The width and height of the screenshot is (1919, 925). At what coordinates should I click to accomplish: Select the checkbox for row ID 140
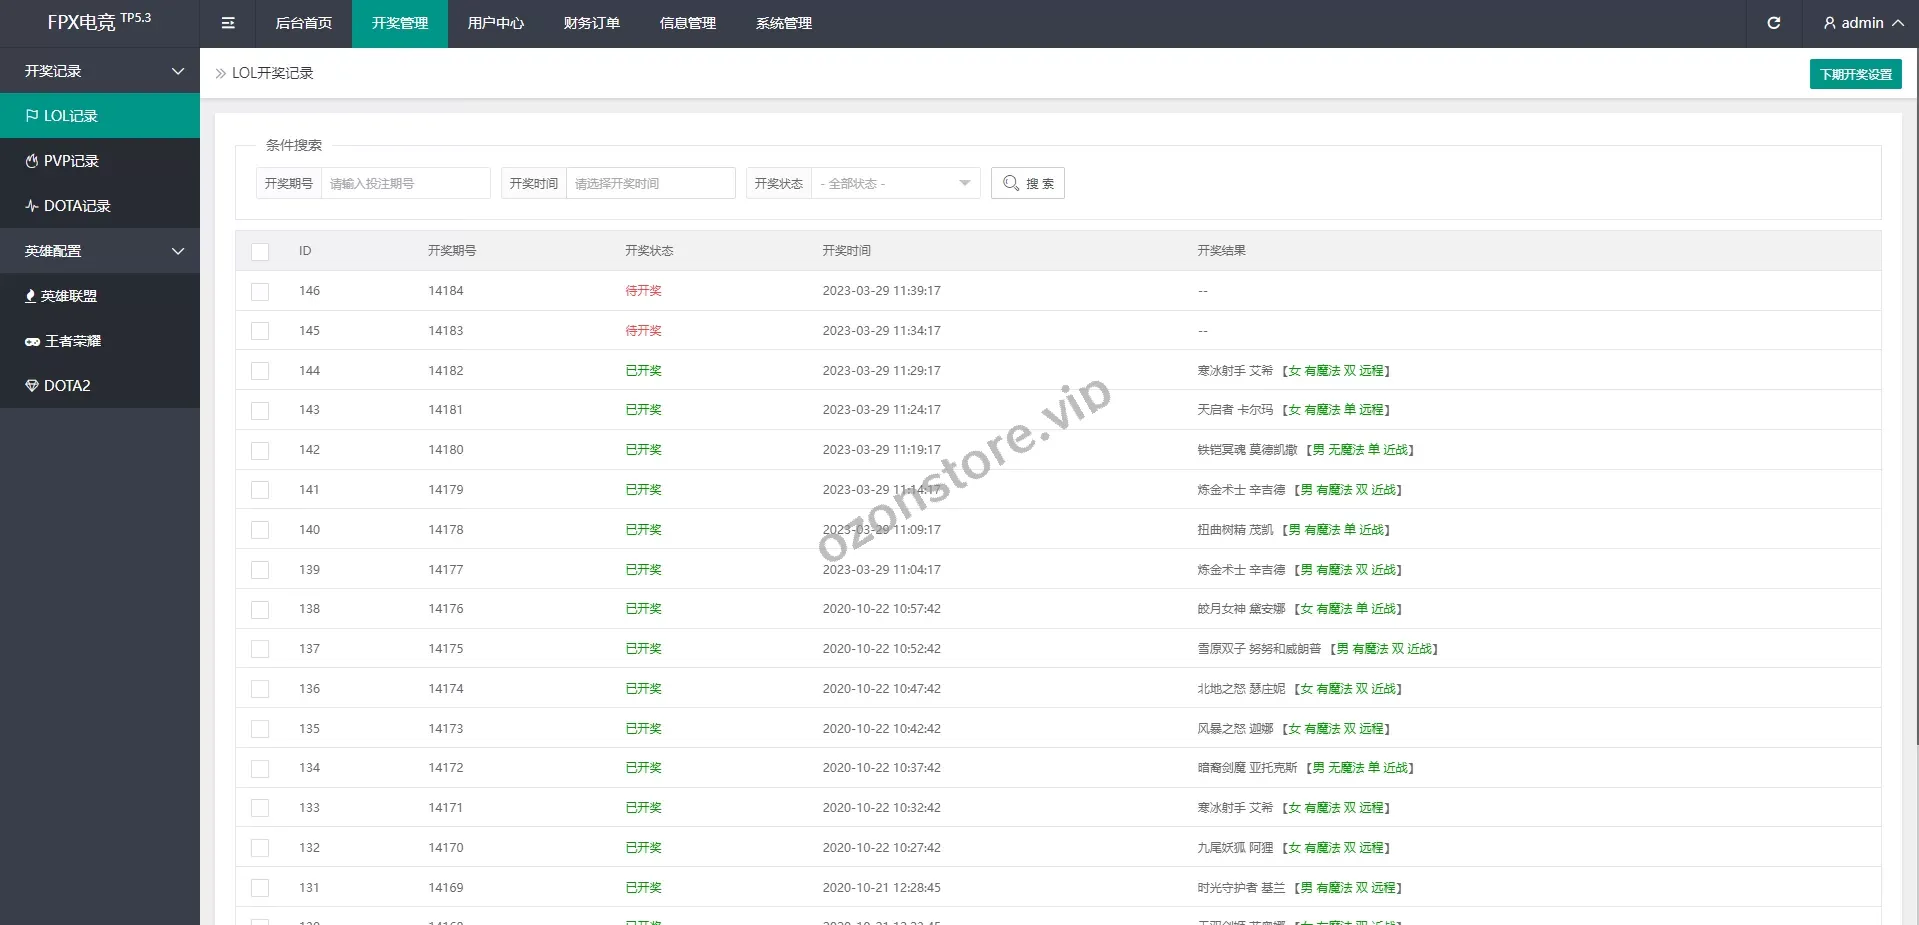260,530
